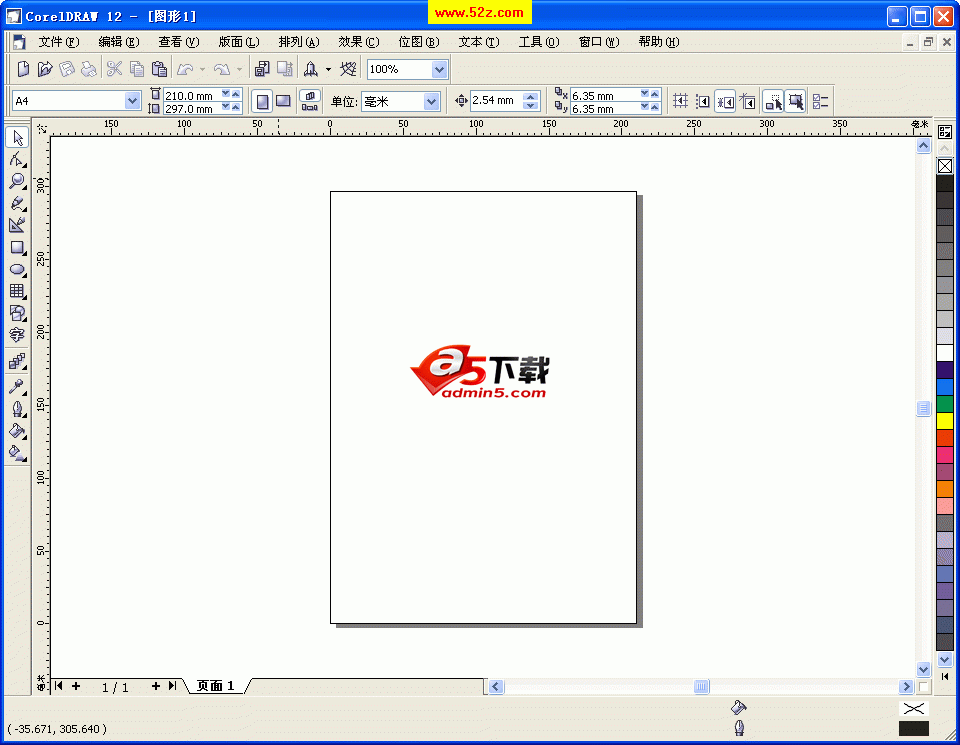Click the nudge offset 2.54 mm field
Image resolution: width=960 pixels, height=745 pixels.
(x=496, y=101)
